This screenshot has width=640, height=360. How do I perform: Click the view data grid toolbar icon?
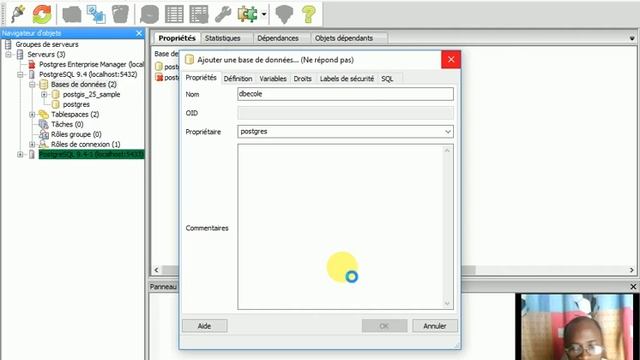(x=174, y=14)
